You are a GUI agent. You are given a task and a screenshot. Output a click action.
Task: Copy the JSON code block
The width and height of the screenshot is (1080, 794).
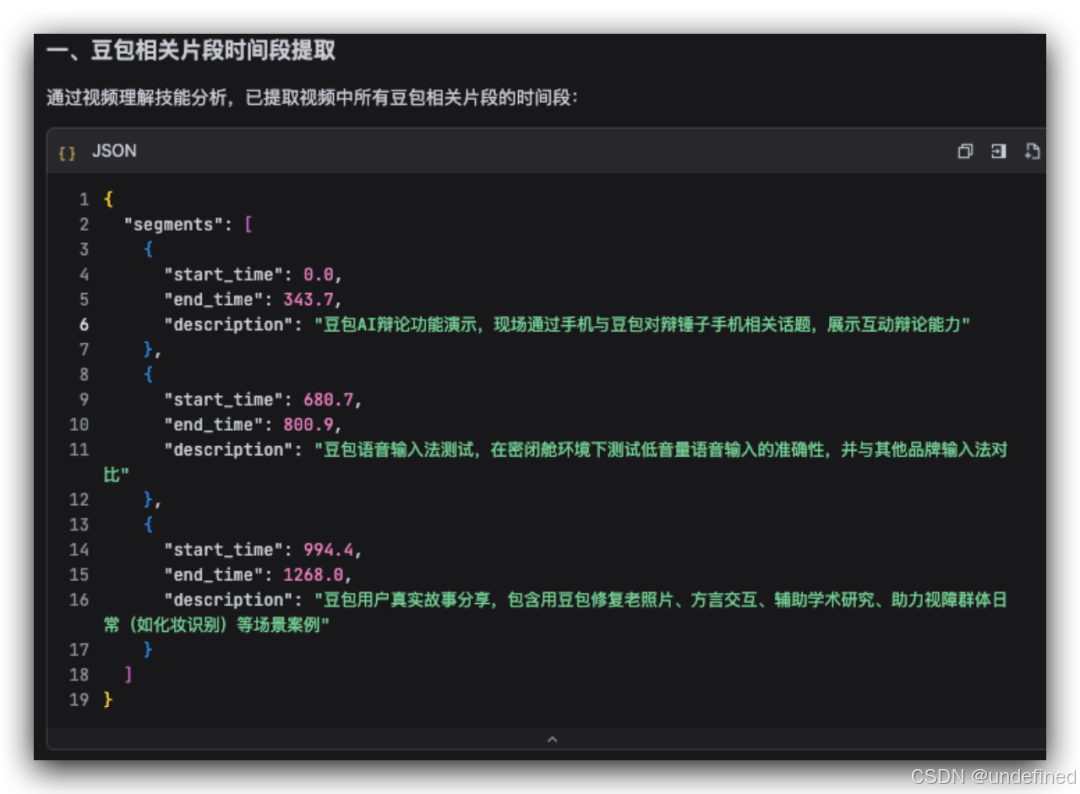point(965,151)
